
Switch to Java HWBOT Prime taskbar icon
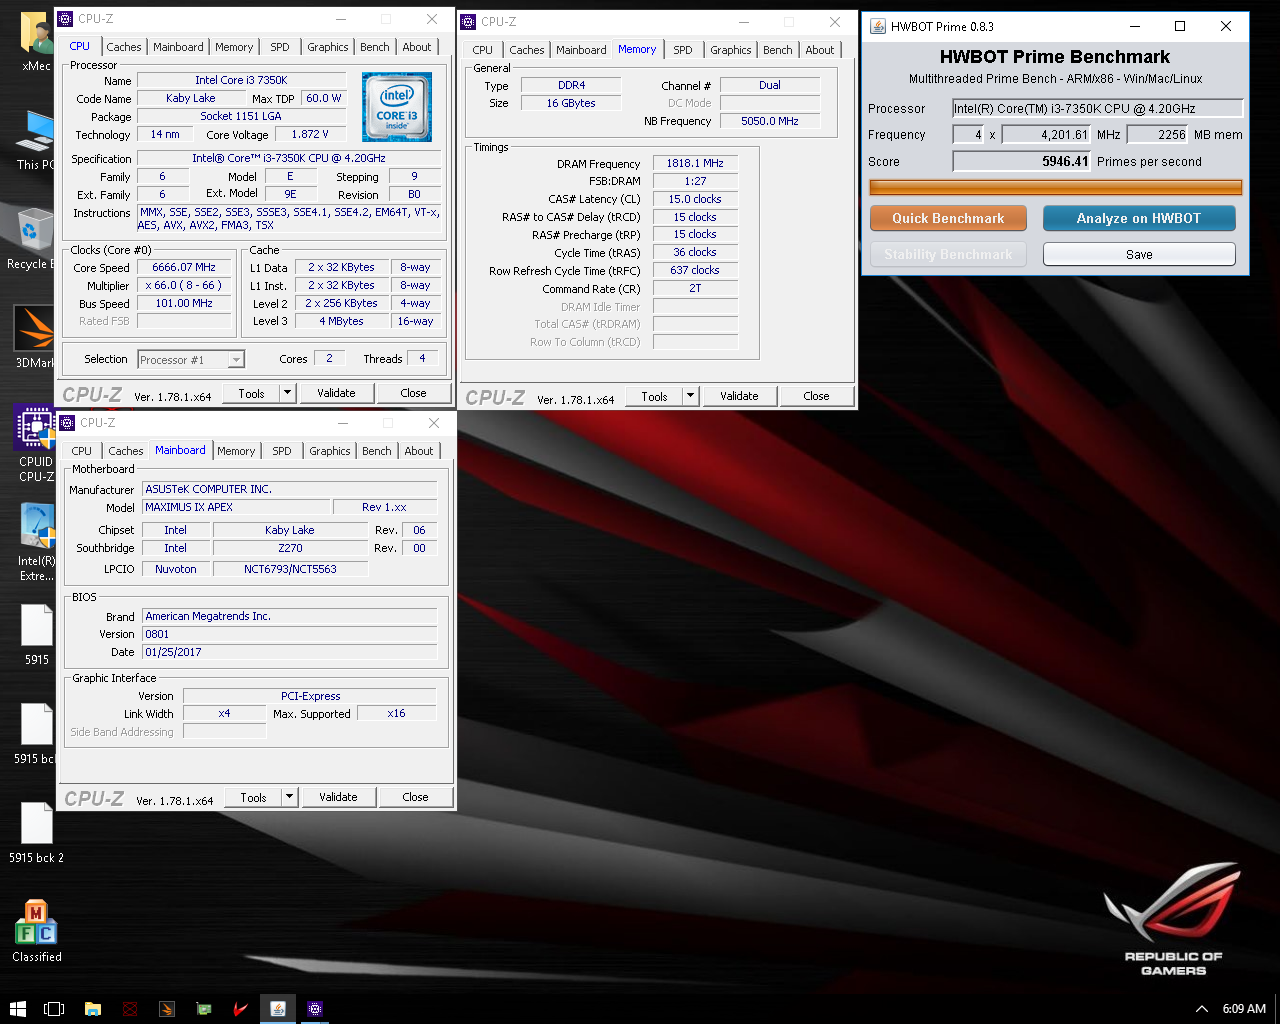(278, 1008)
